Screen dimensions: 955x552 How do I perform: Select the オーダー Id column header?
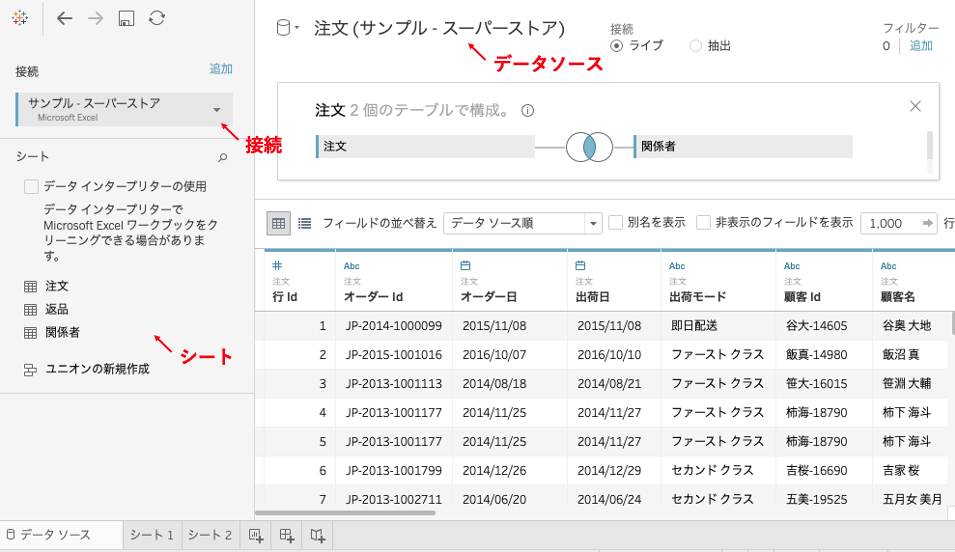point(393,281)
